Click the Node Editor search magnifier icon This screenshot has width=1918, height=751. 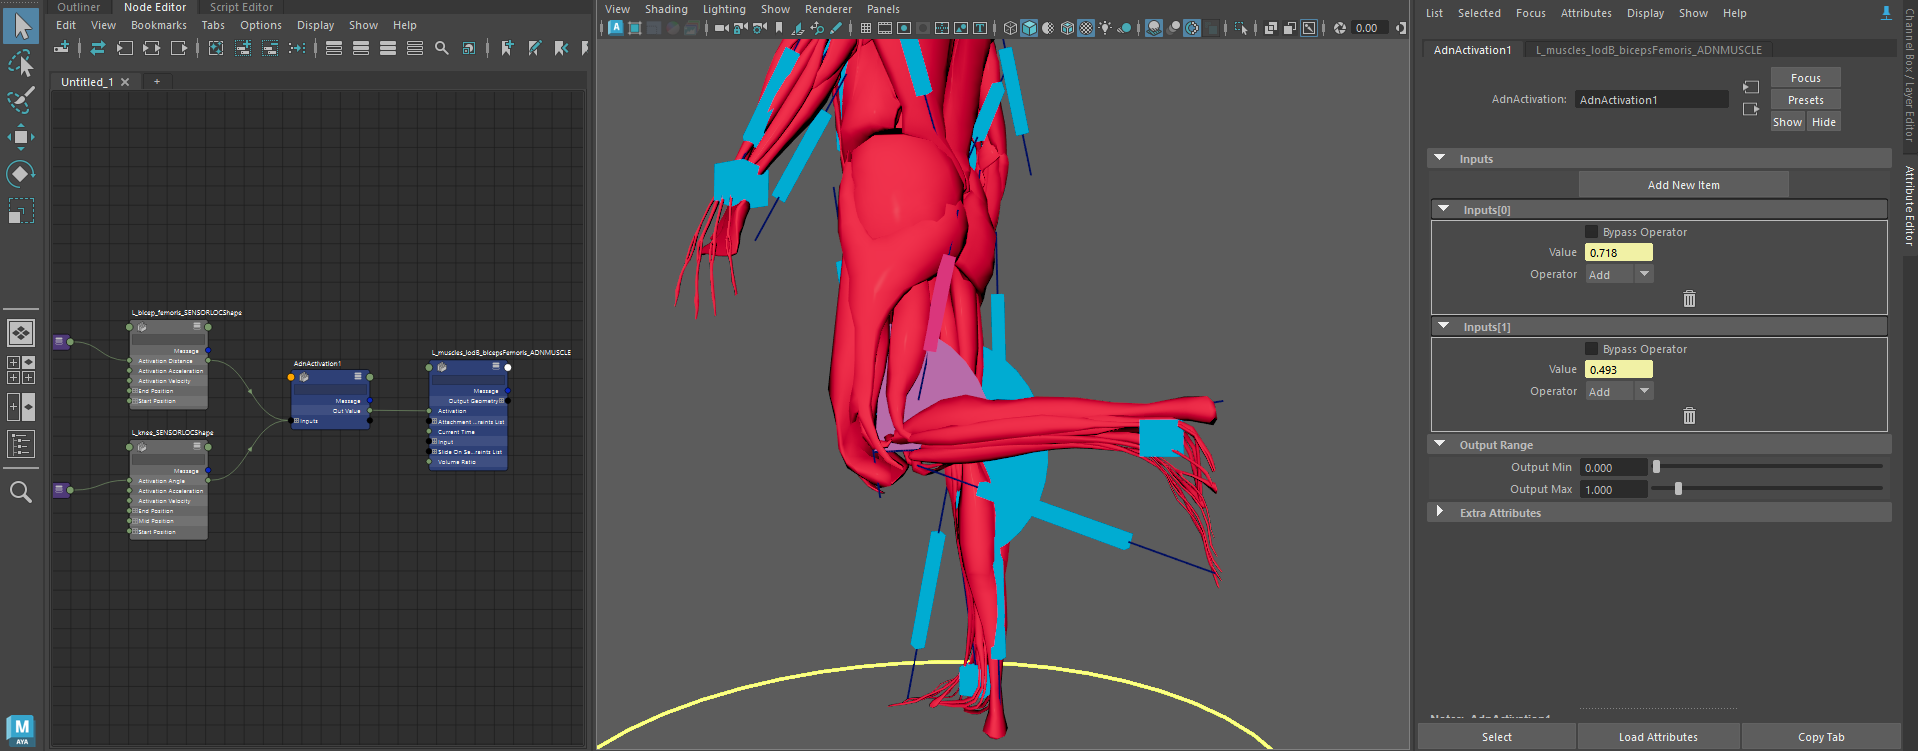(x=441, y=48)
